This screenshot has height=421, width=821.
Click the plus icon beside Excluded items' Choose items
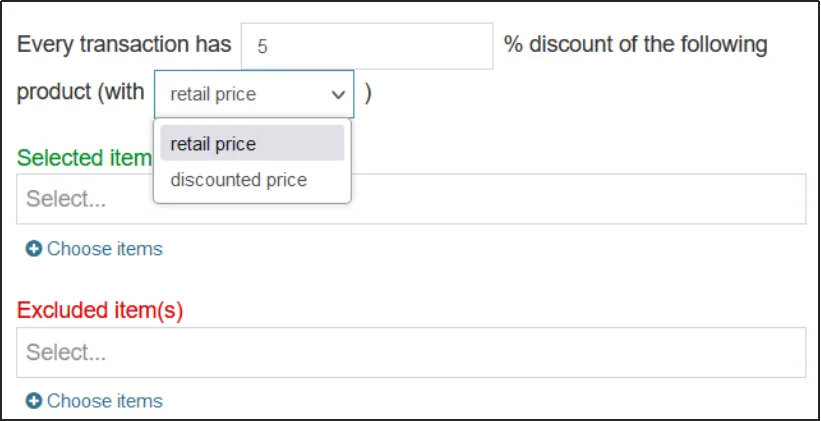pyautogui.click(x=34, y=401)
